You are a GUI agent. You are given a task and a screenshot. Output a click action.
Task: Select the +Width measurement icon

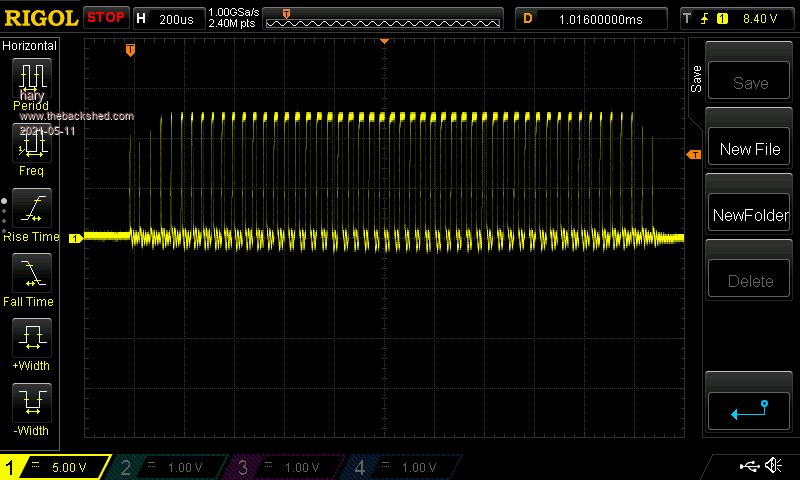point(31,339)
